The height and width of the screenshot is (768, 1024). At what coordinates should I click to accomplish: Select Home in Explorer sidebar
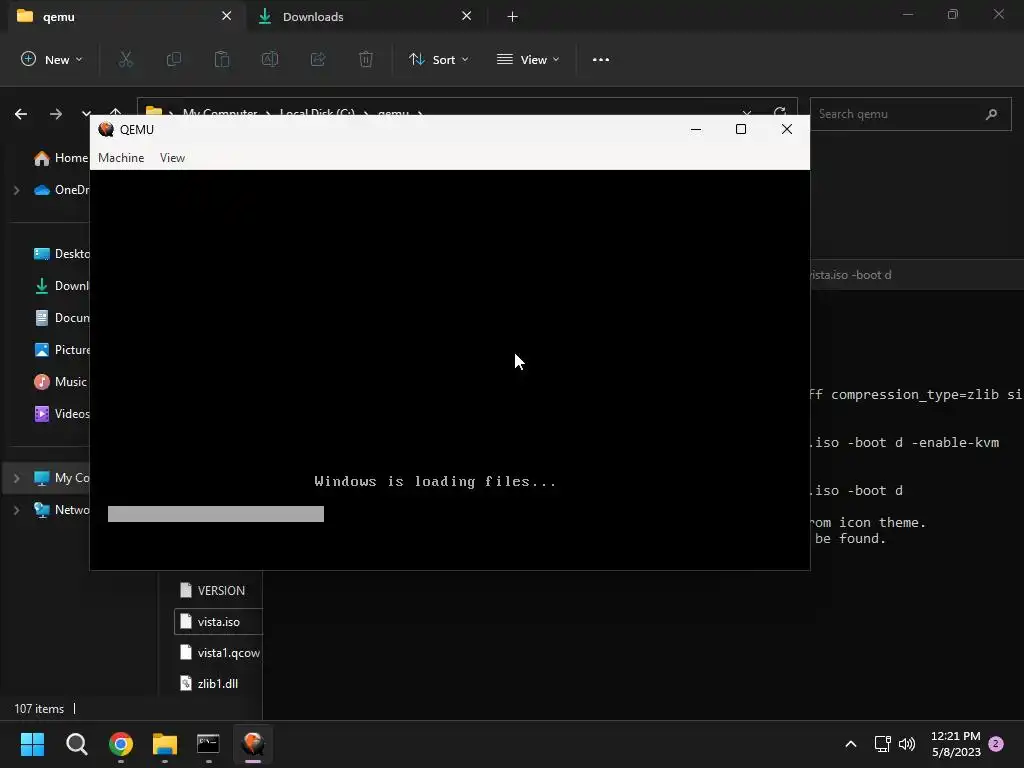[x=61, y=157]
